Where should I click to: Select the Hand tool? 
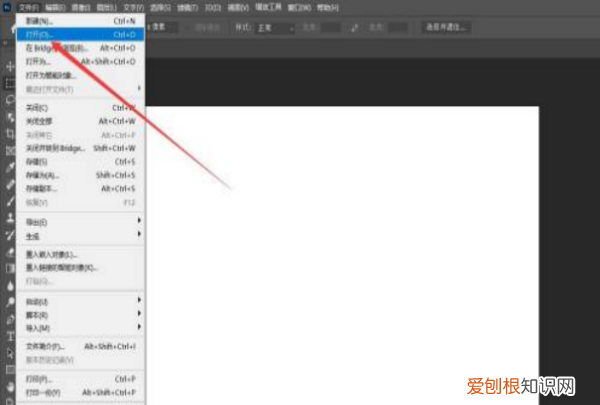tap(10, 387)
